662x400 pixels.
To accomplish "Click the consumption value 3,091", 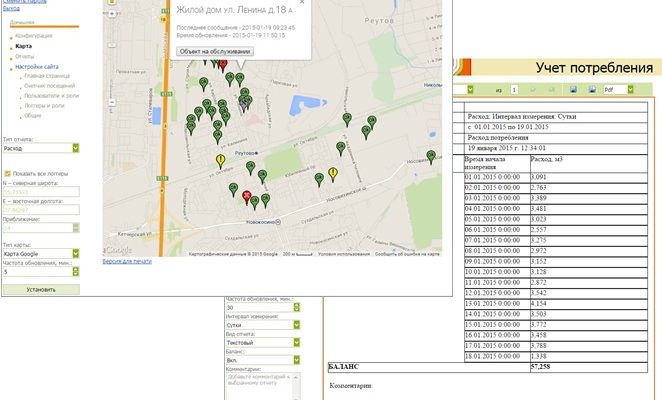I will (x=539, y=177).
